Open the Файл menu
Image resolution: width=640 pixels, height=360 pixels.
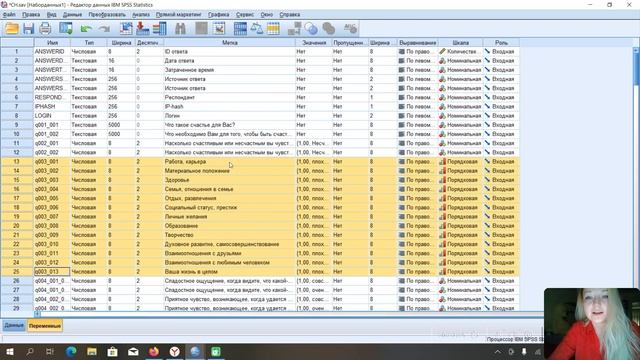[x=9, y=14]
